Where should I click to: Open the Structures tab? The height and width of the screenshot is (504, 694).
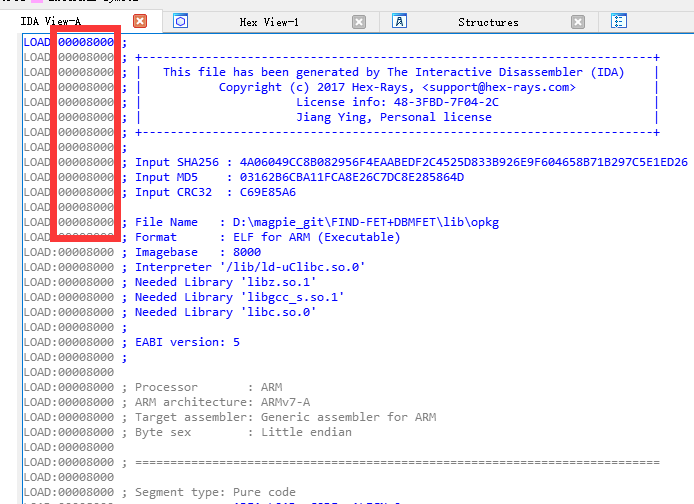click(488, 22)
